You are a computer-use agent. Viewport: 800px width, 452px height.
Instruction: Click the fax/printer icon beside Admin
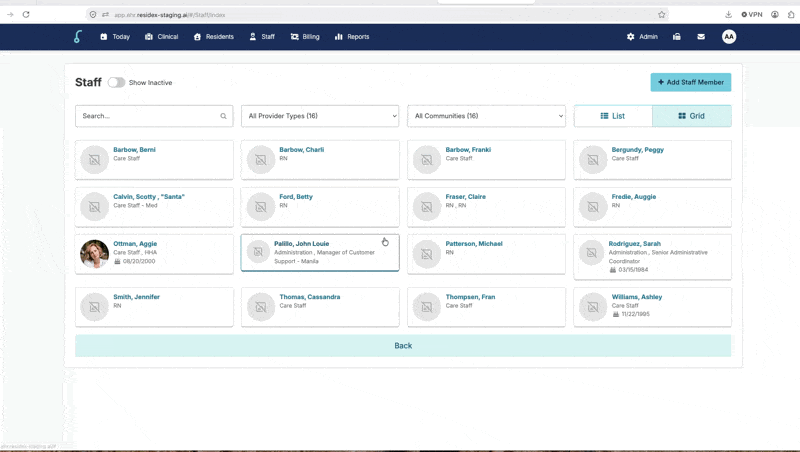tap(677, 37)
